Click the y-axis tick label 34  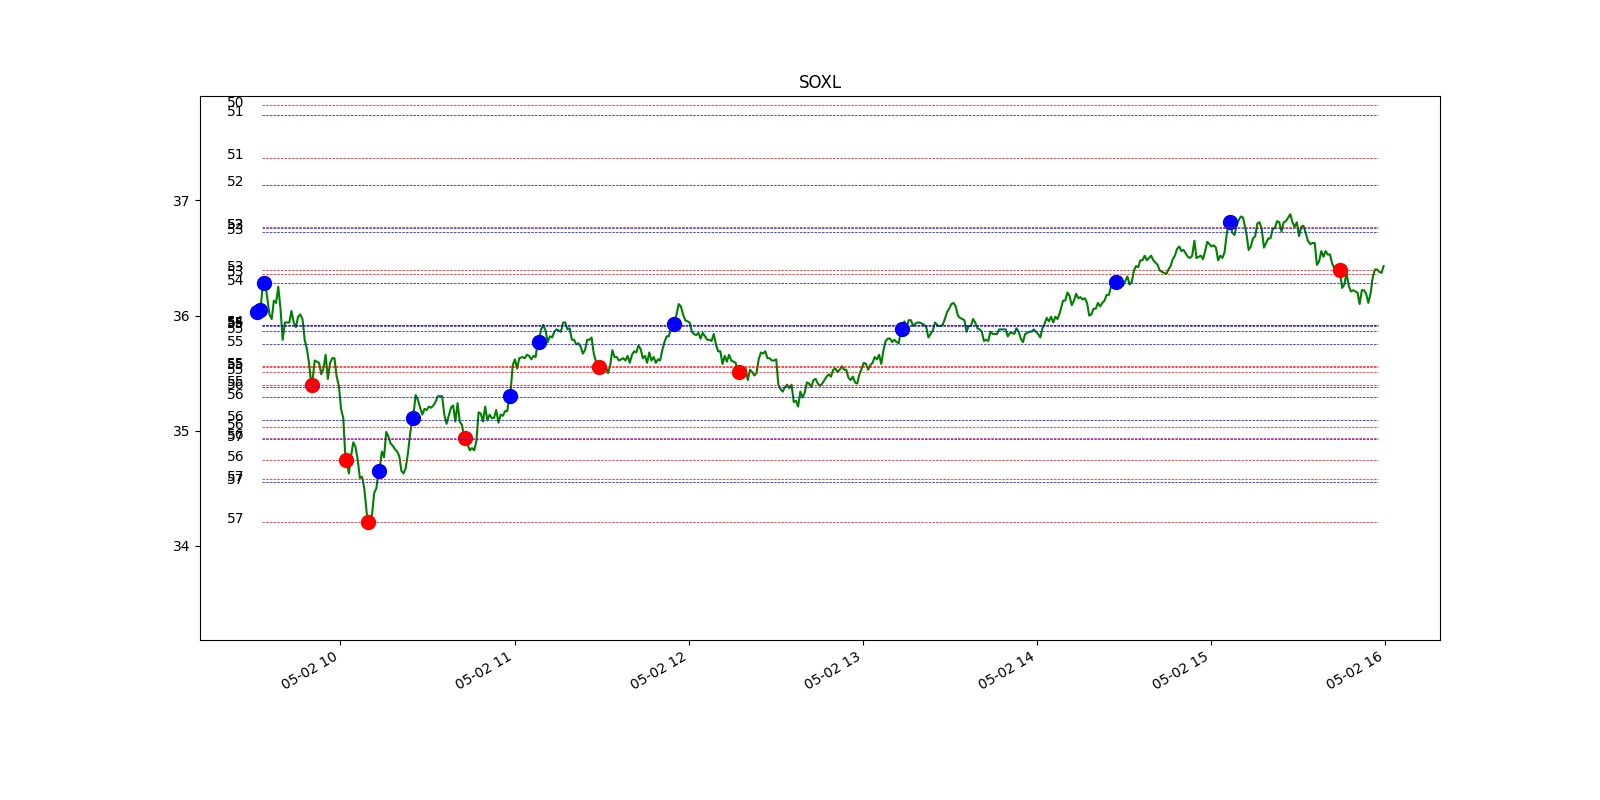(181, 546)
